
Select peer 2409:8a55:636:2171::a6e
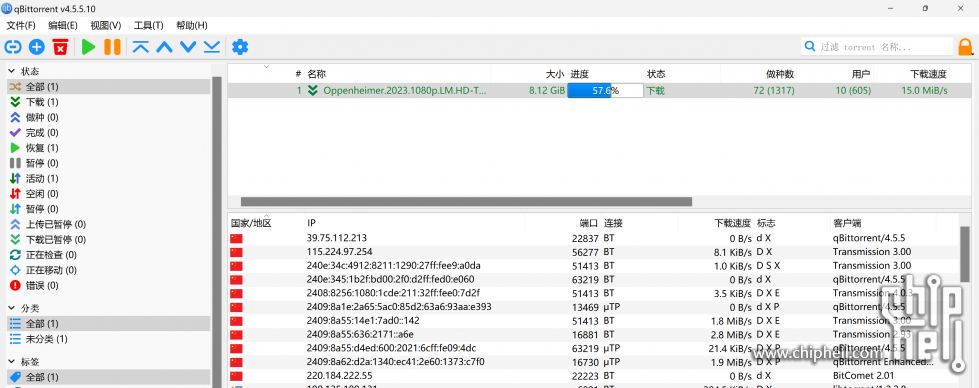coord(593,334)
